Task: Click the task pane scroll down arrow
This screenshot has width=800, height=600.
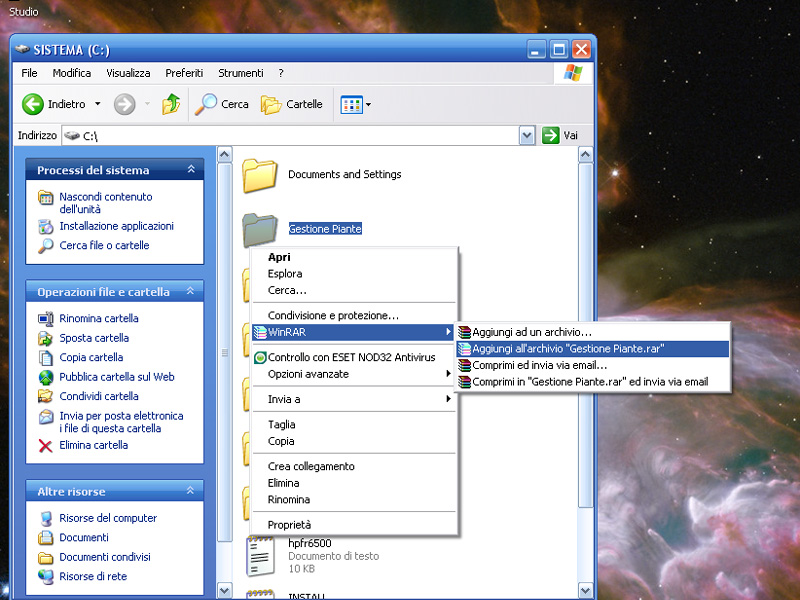Action: coord(224,590)
